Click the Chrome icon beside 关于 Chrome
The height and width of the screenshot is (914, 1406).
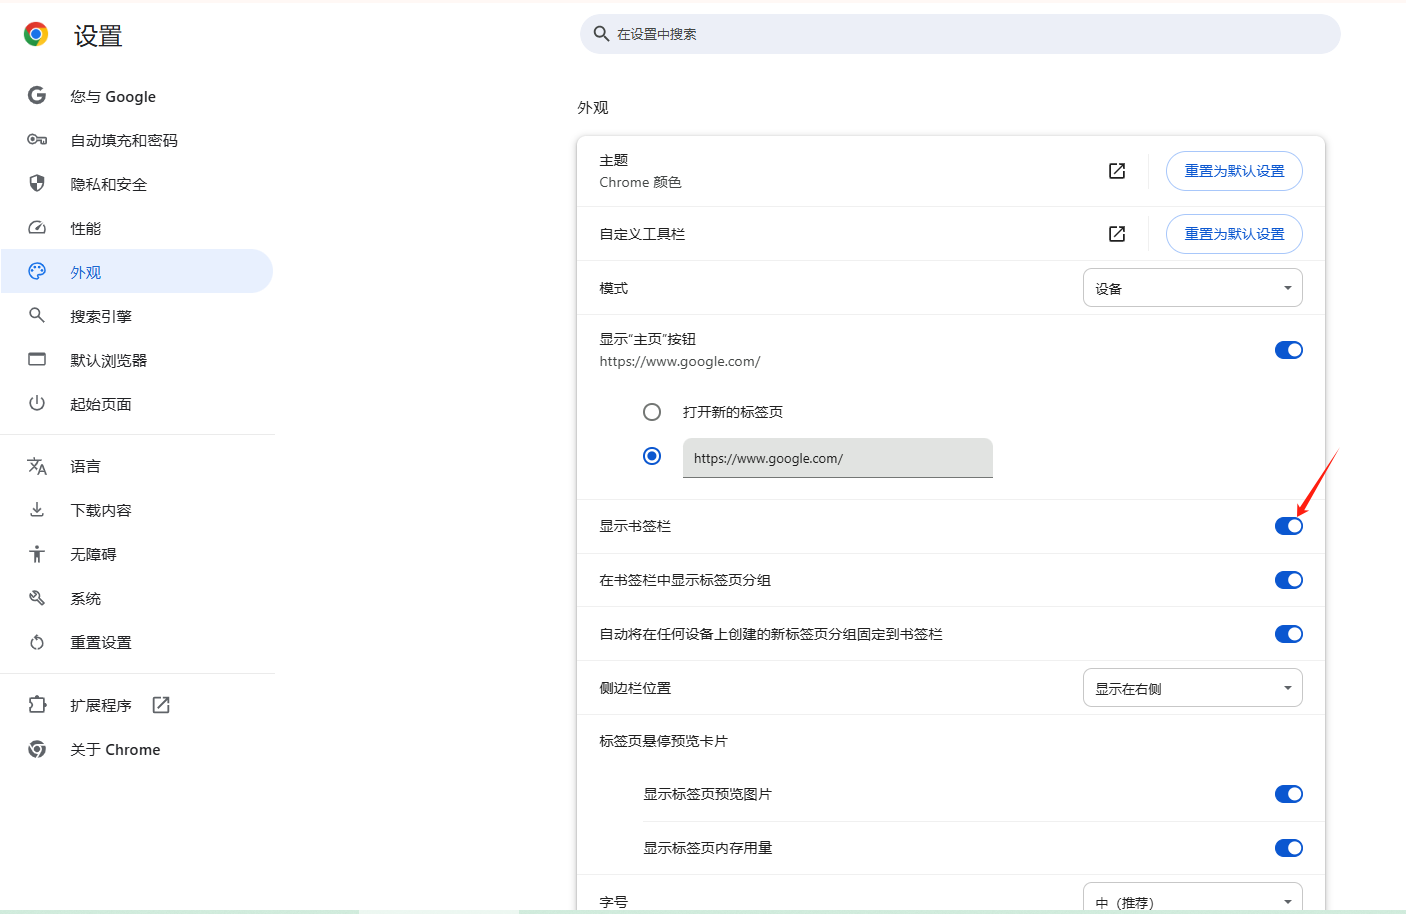[x=37, y=749]
